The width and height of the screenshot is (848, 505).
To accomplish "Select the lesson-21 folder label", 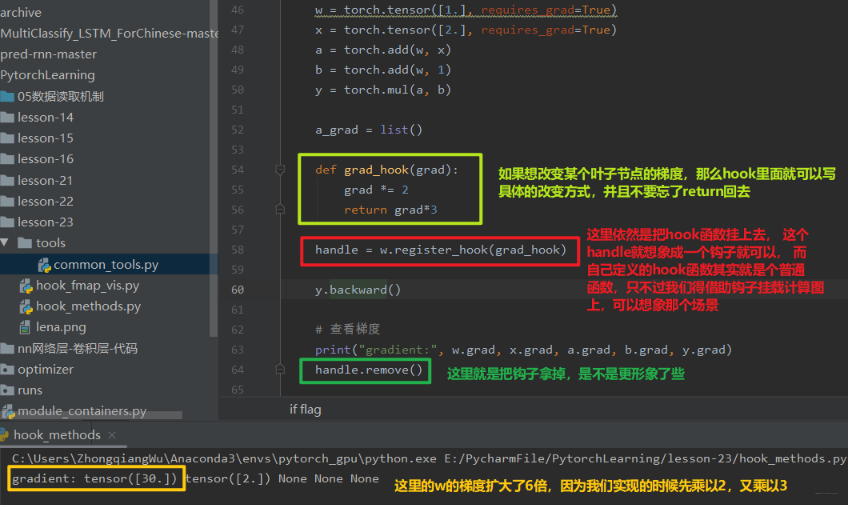I will click(45, 181).
